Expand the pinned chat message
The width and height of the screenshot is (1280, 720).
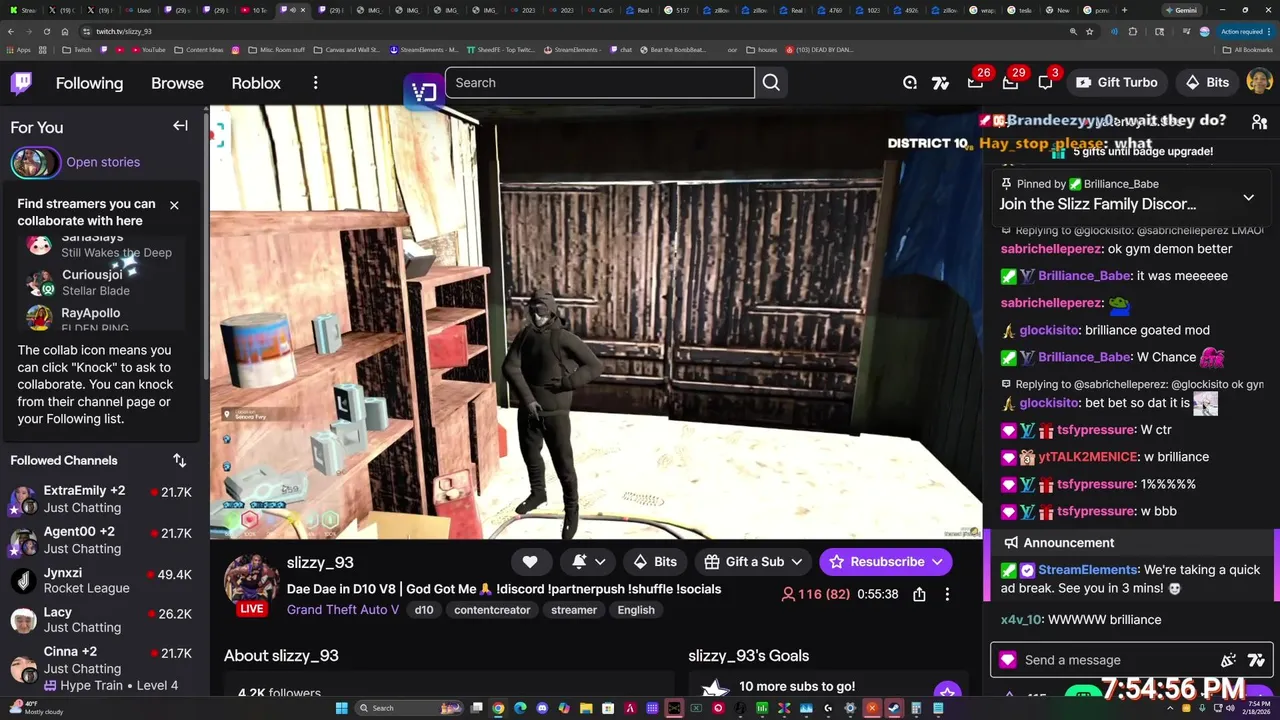click(x=1248, y=197)
